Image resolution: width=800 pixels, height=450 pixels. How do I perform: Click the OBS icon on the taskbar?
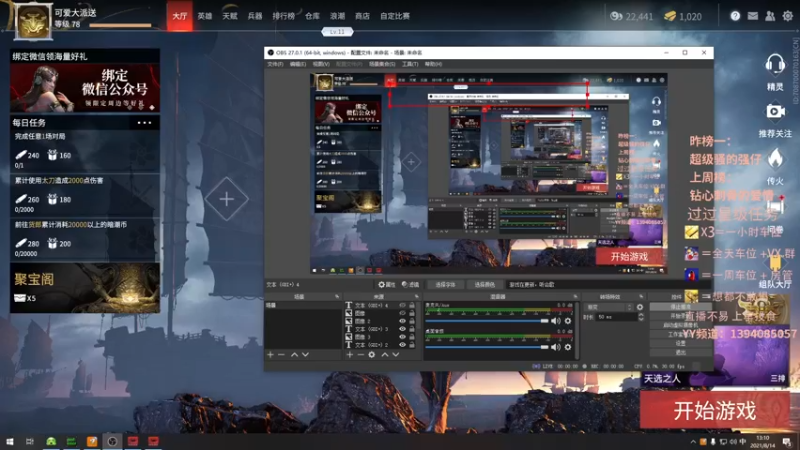[112, 441]
